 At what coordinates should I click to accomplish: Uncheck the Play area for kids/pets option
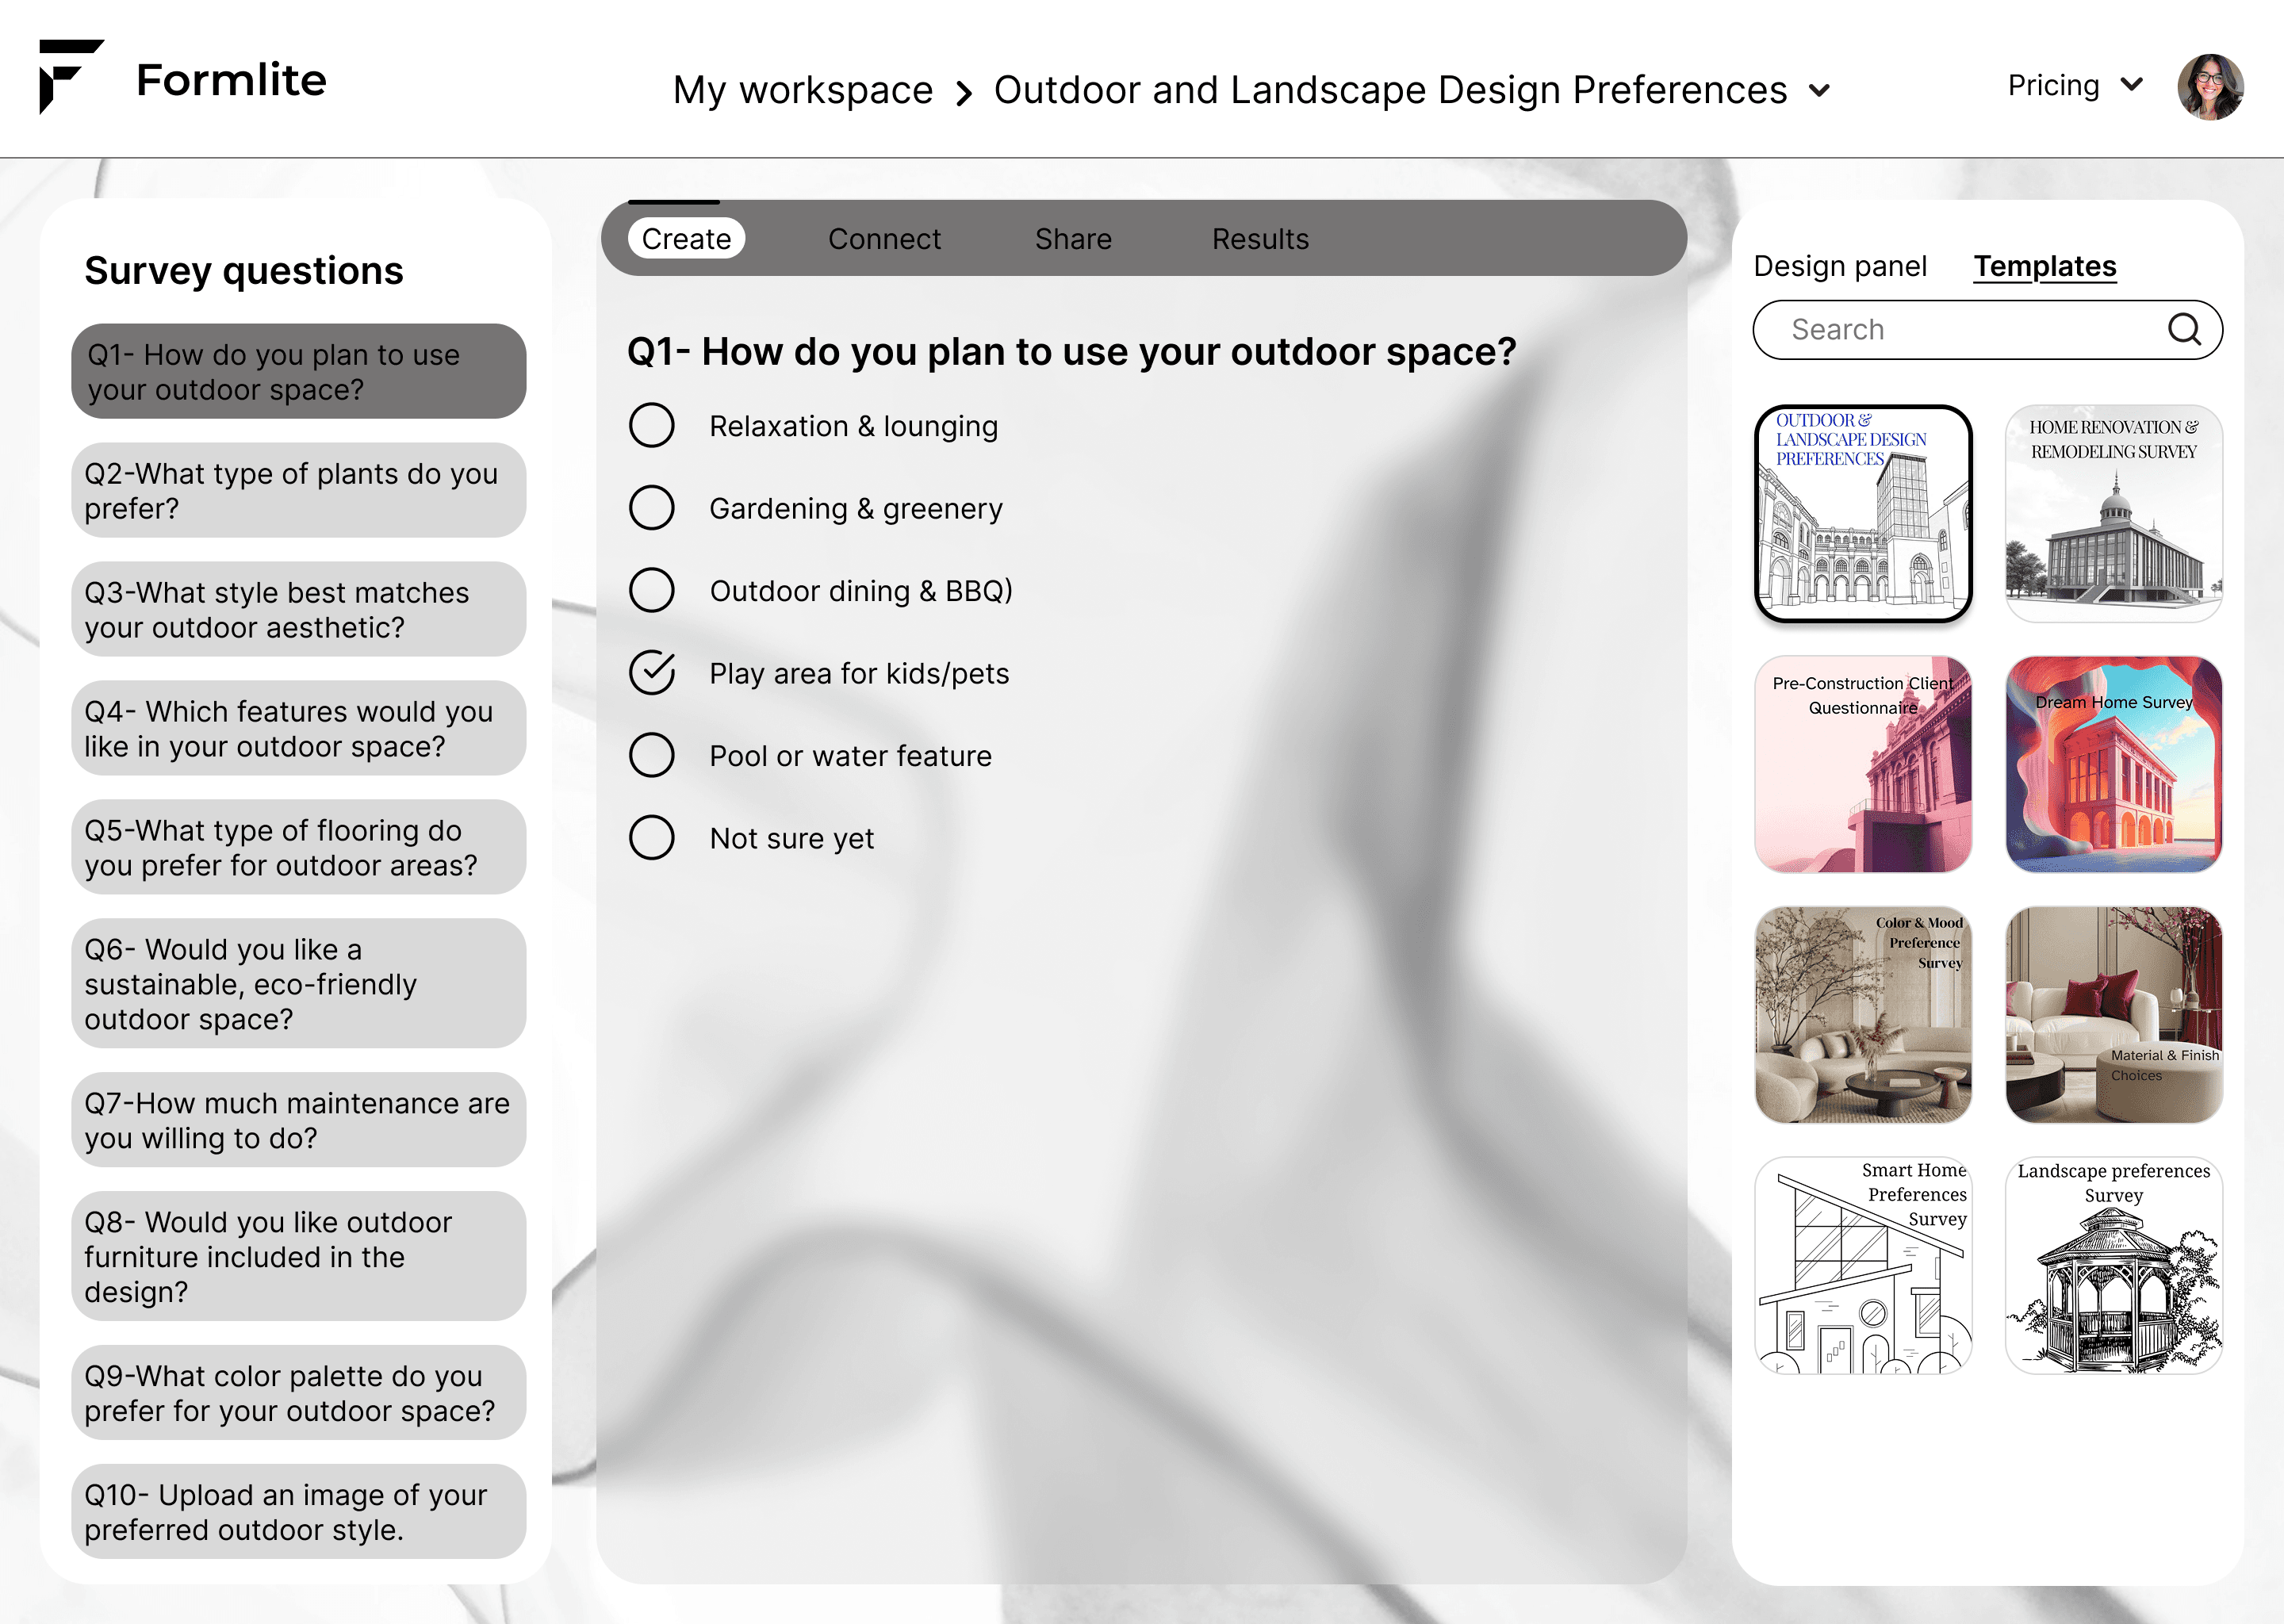click(x=652, y=673)
